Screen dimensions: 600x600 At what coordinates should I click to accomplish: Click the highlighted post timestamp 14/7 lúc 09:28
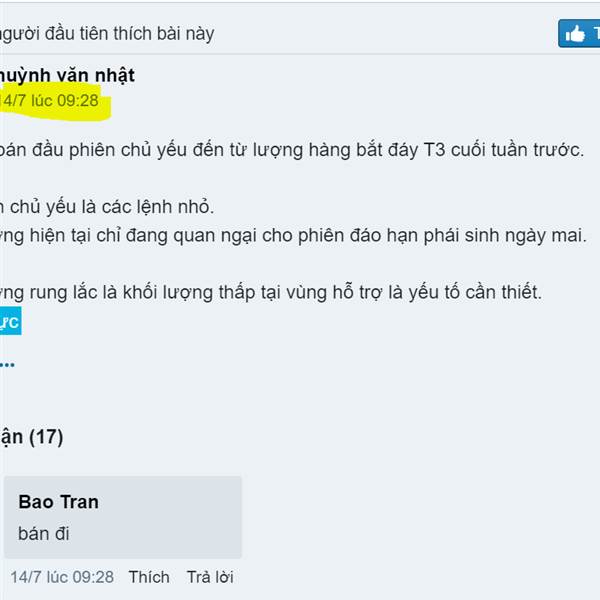[x=50, y=101]
